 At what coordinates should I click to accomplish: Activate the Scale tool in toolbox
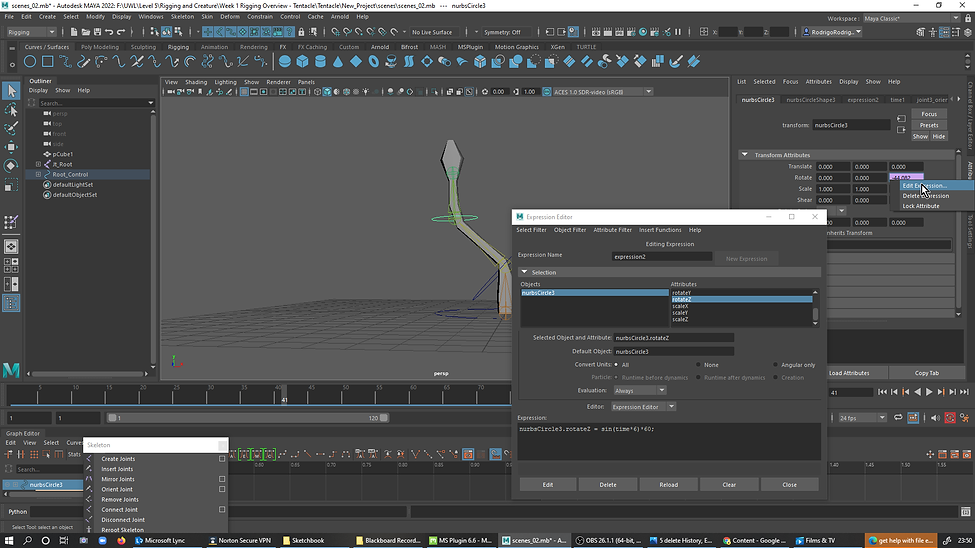11,185
